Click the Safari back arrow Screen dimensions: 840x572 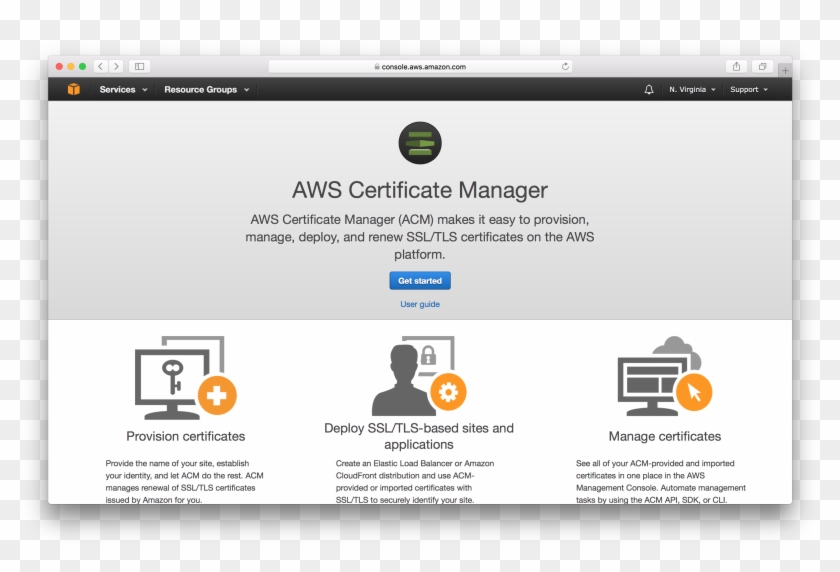tap(100, 66)
